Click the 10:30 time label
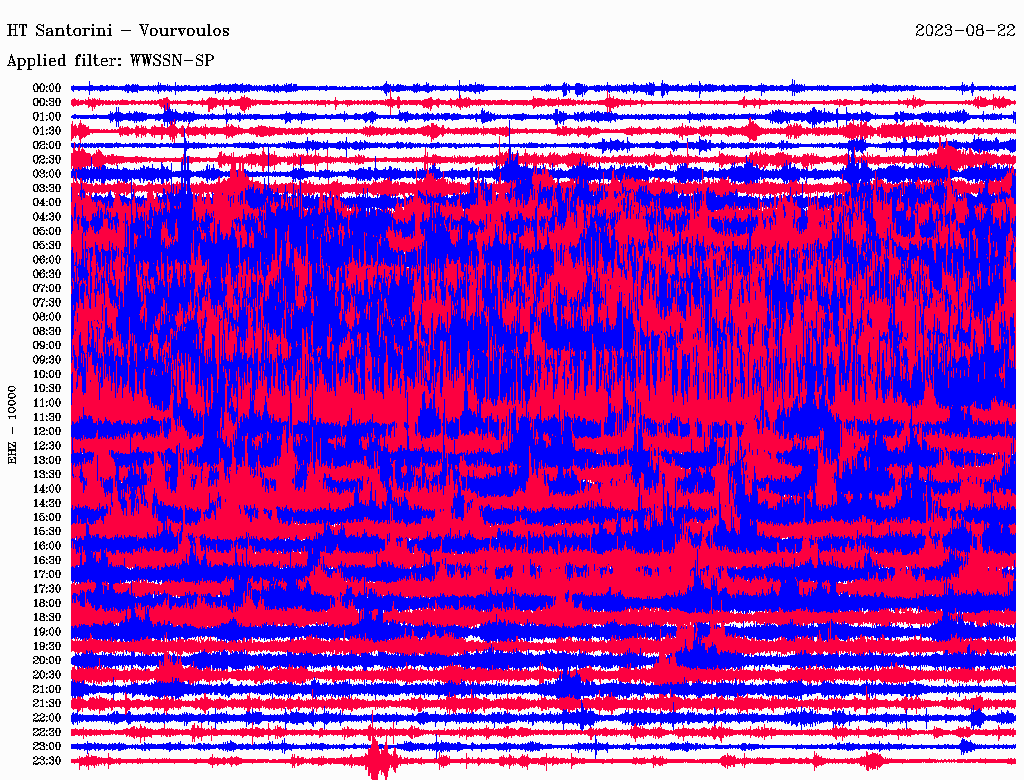 47,388
